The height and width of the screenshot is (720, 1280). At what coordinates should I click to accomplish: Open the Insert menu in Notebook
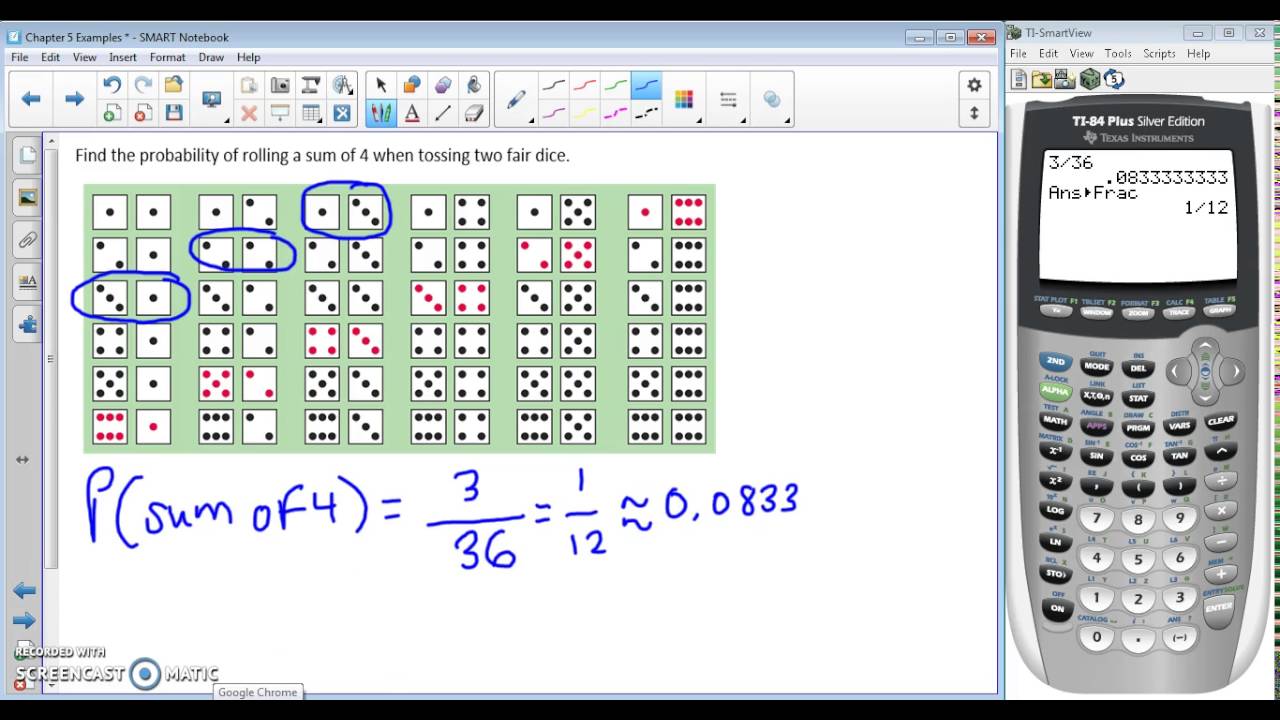coord(123,57)
